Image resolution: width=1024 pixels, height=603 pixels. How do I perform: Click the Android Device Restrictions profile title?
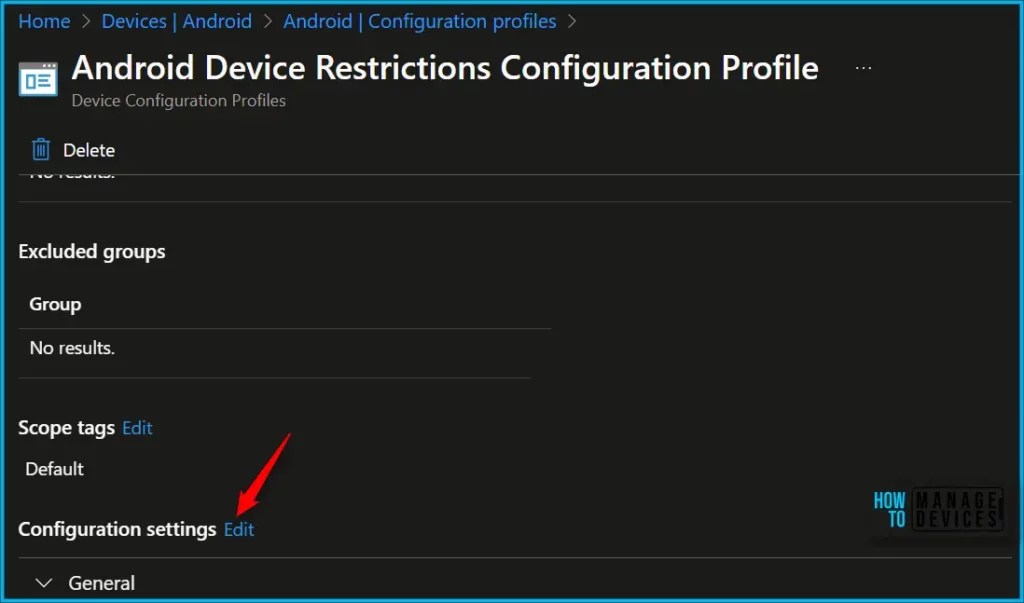tap(443, 68)
